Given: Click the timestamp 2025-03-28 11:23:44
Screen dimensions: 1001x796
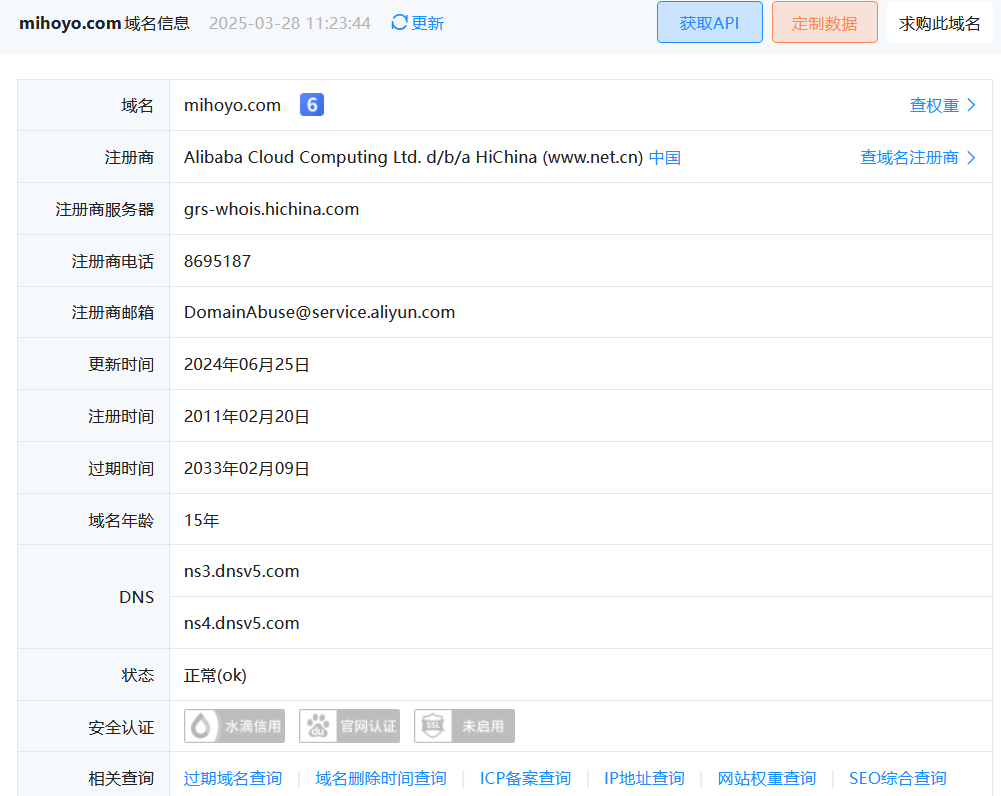Looking at the screenshot, I should 290,23.
